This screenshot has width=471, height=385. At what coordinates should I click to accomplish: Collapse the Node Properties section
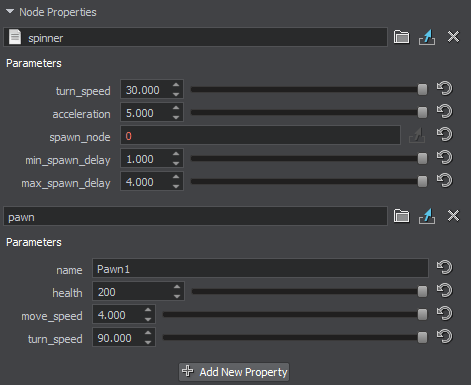coord(10,12)
